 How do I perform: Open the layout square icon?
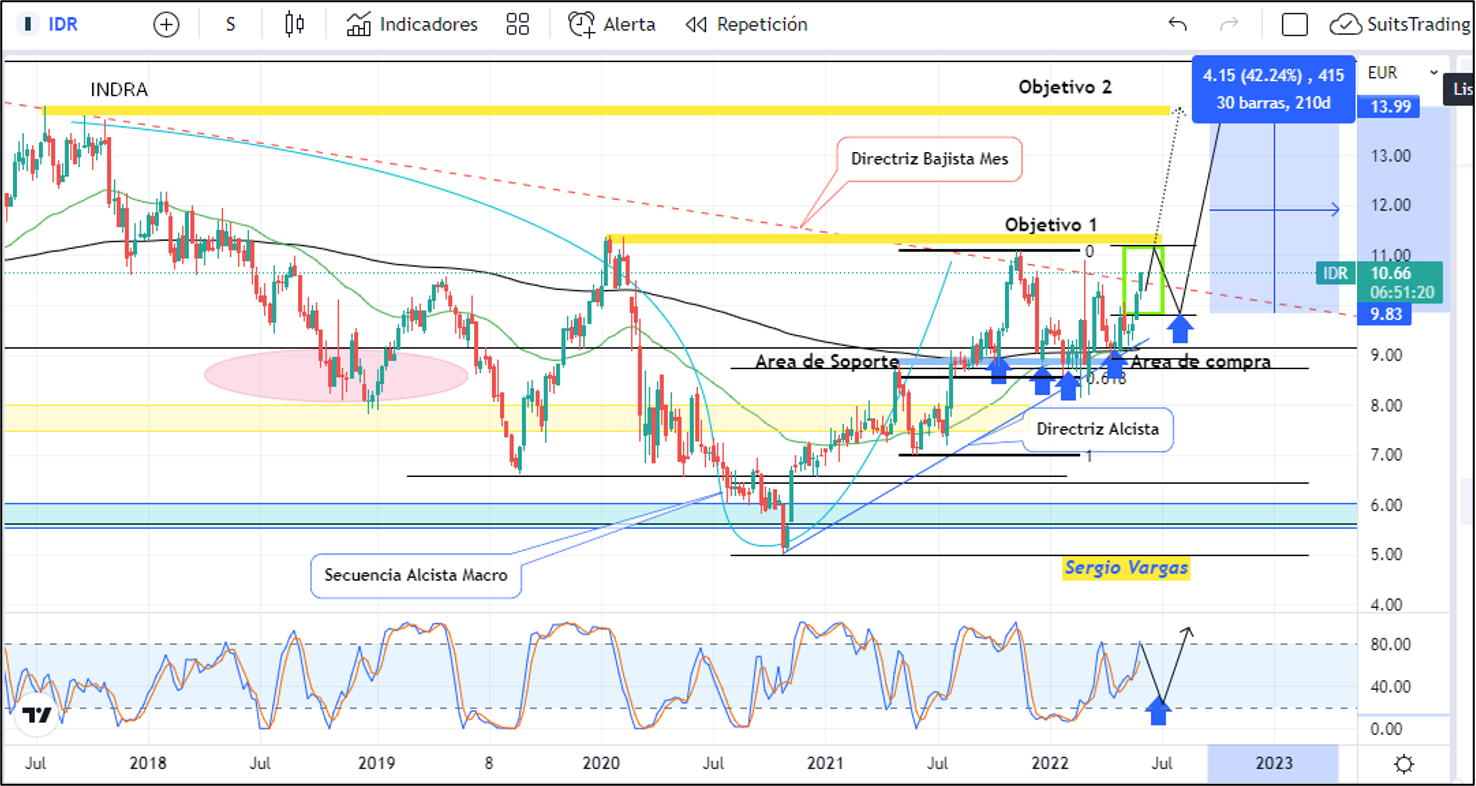point(1294,25)
